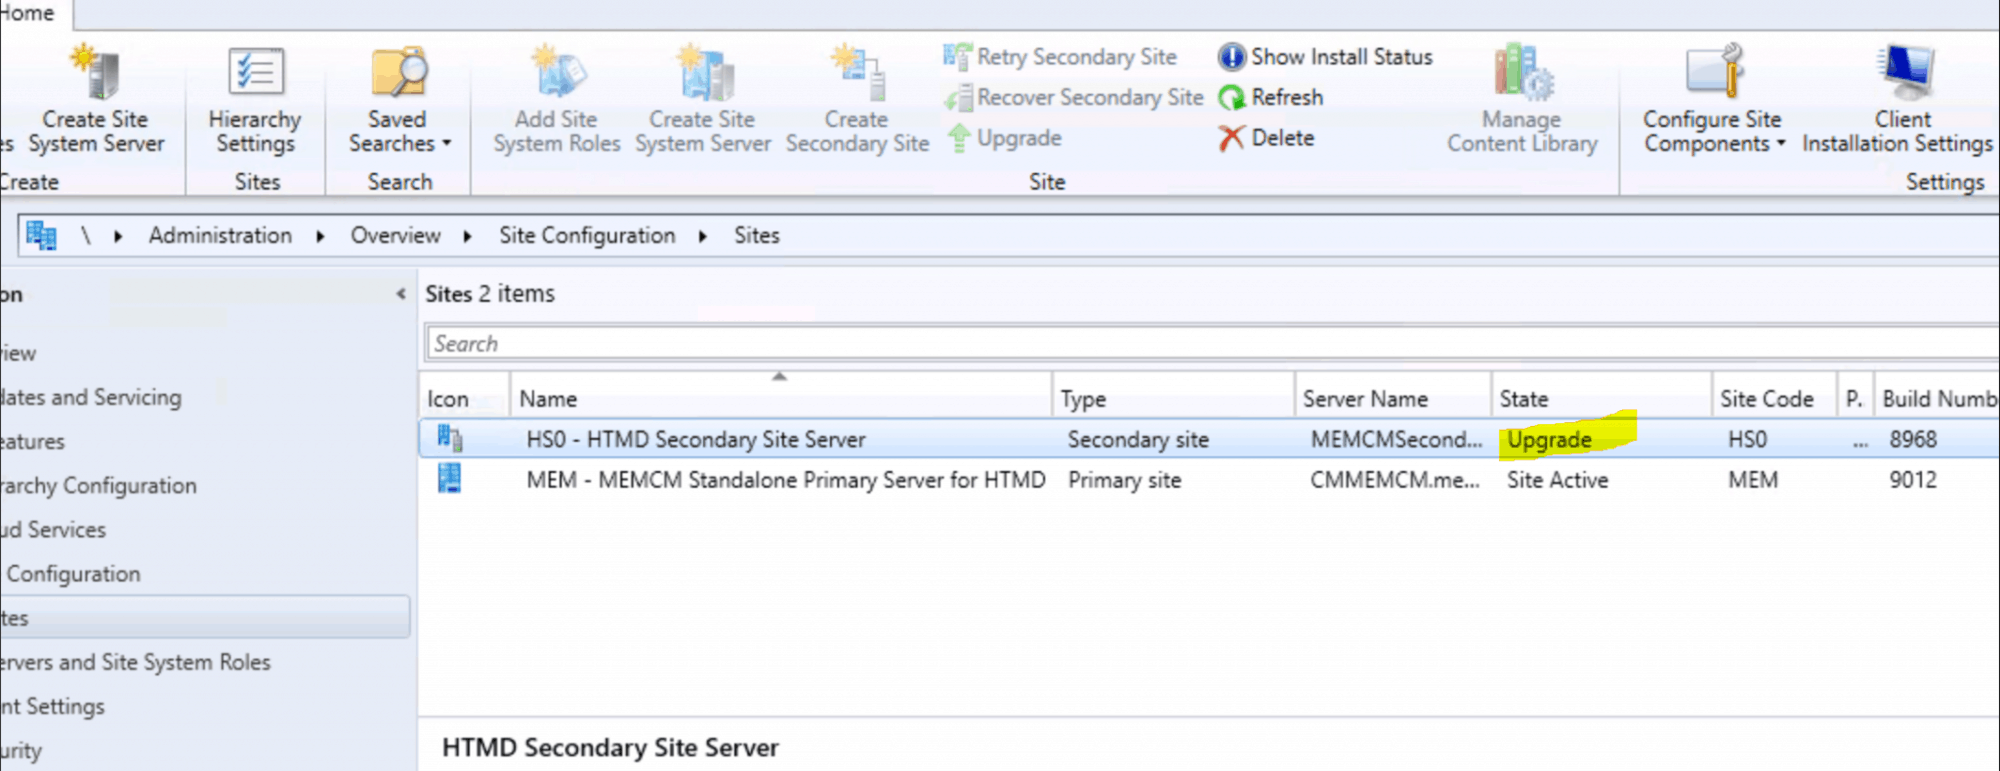The image size is (2000, 771).
Task: Expand the arrow after Overview breadcrumb
Action: [468, 236]
